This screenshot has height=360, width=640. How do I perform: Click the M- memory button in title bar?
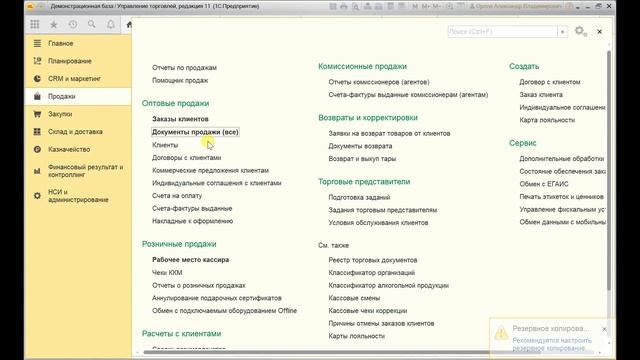click(436, 6)
